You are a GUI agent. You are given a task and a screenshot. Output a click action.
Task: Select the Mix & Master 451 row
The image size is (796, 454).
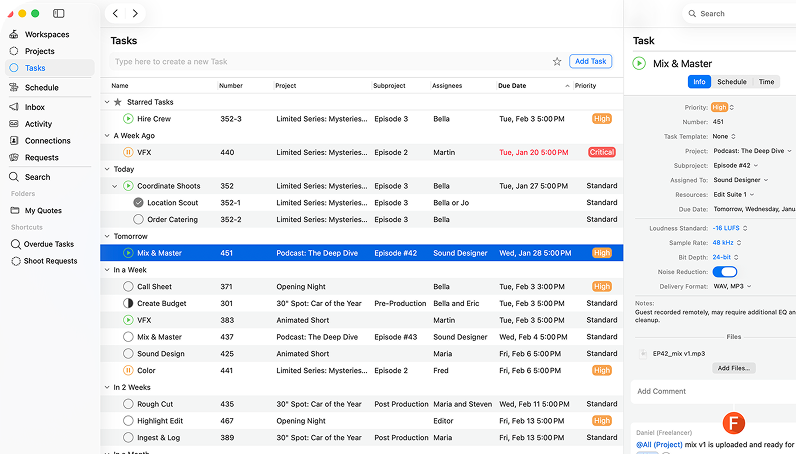tap(361, 253)
